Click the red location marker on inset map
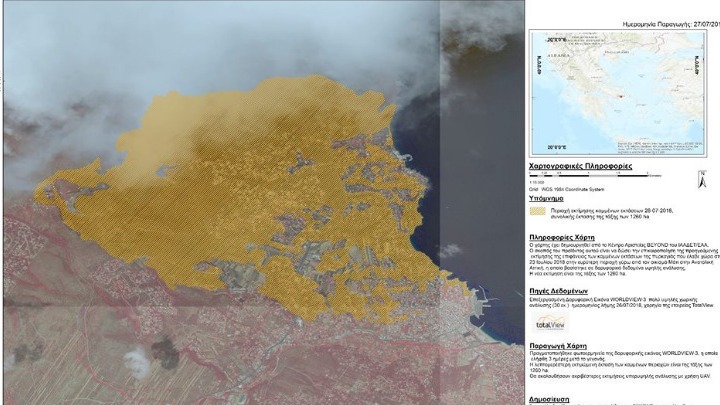The width and height of the screenshot is (720, 405). coord(622,97)
